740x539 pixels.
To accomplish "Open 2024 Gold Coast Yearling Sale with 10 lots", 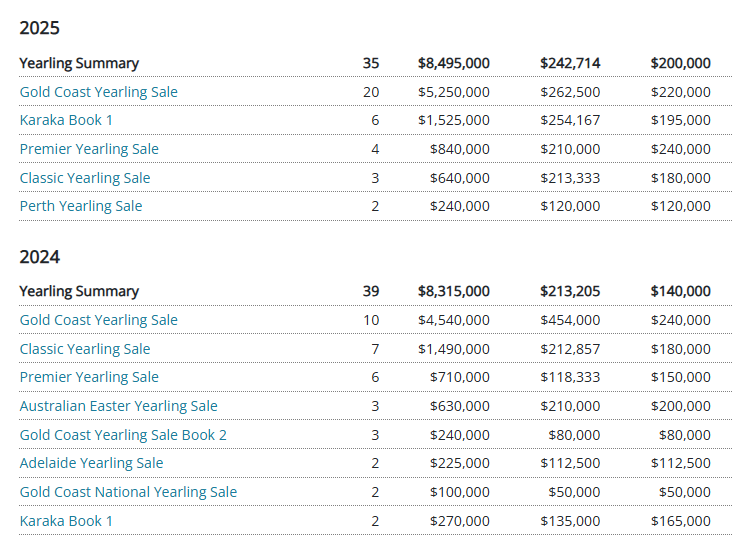I will (98, 320).
